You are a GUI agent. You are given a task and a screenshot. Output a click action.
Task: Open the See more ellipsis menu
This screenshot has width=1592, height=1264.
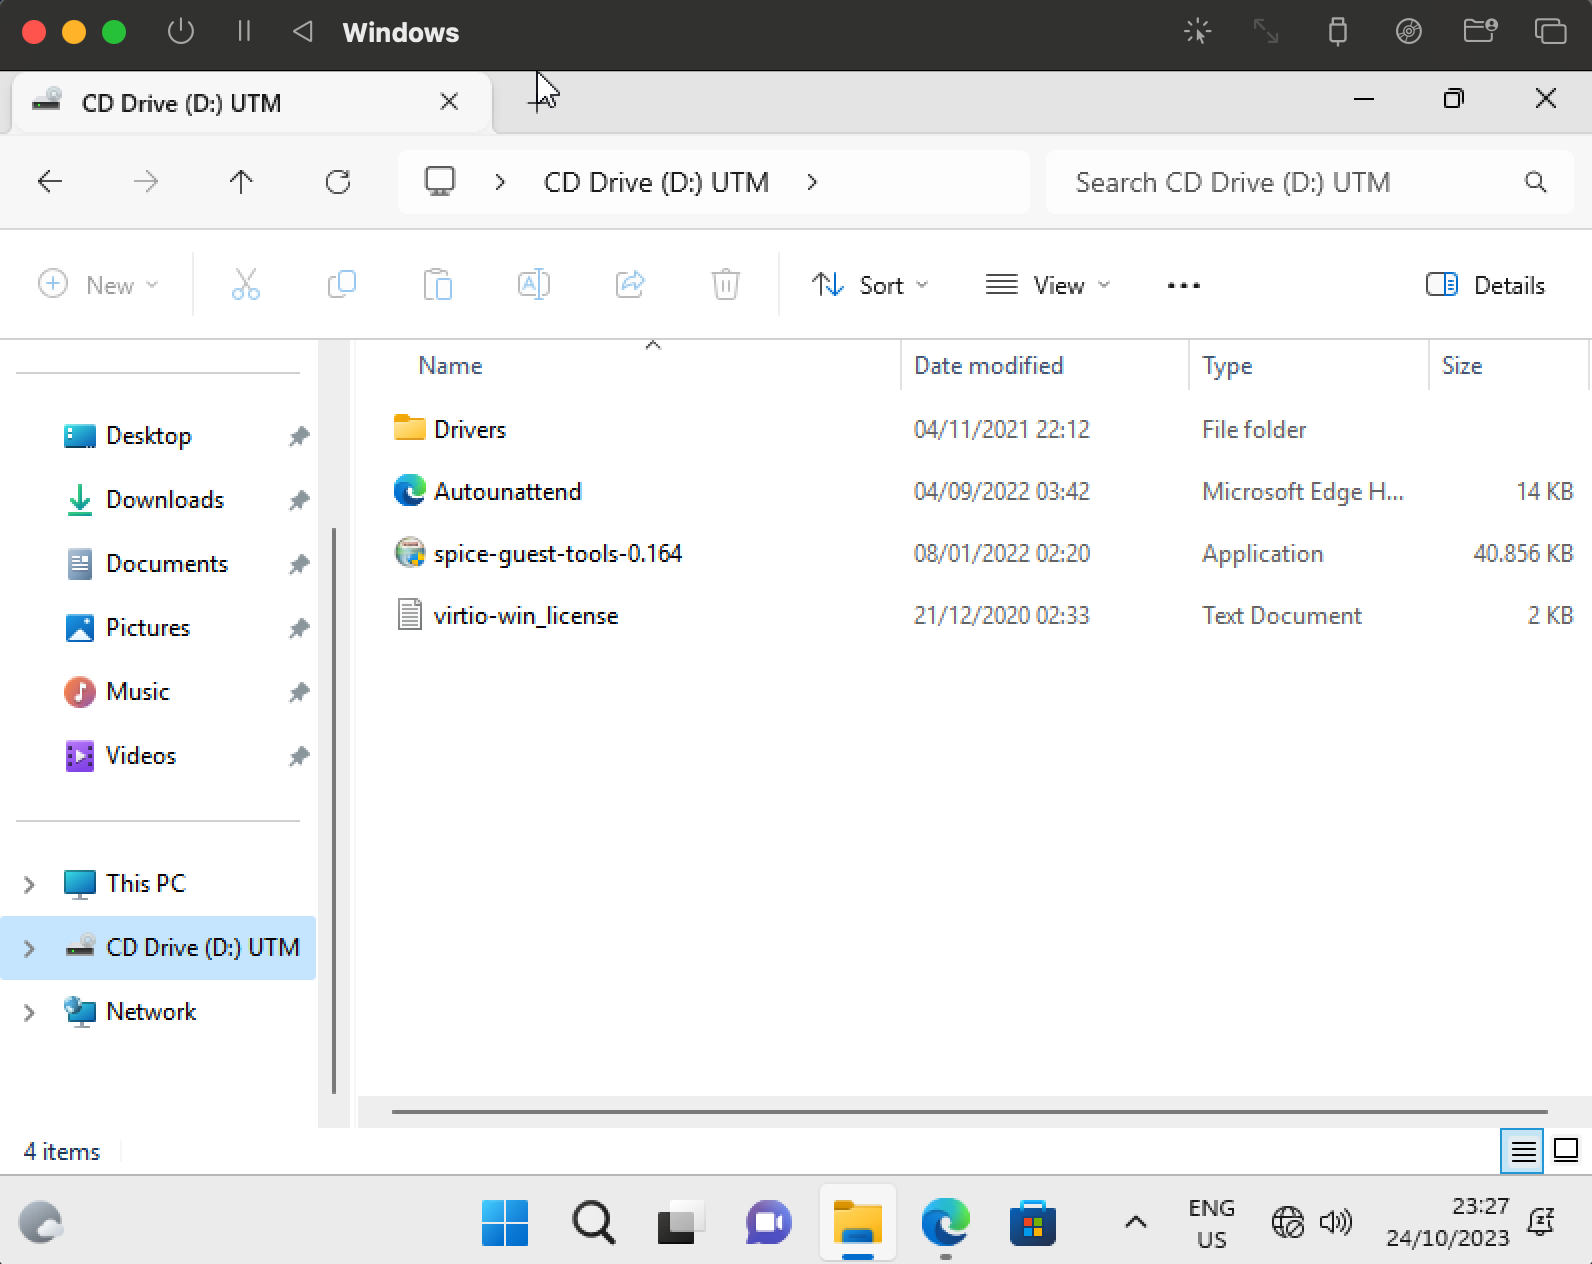[x=1183, y=285]
